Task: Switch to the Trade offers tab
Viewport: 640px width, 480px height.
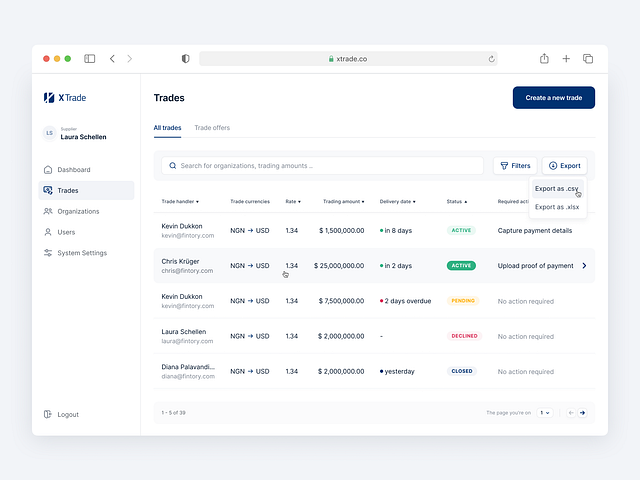Action: click(212, 128)
